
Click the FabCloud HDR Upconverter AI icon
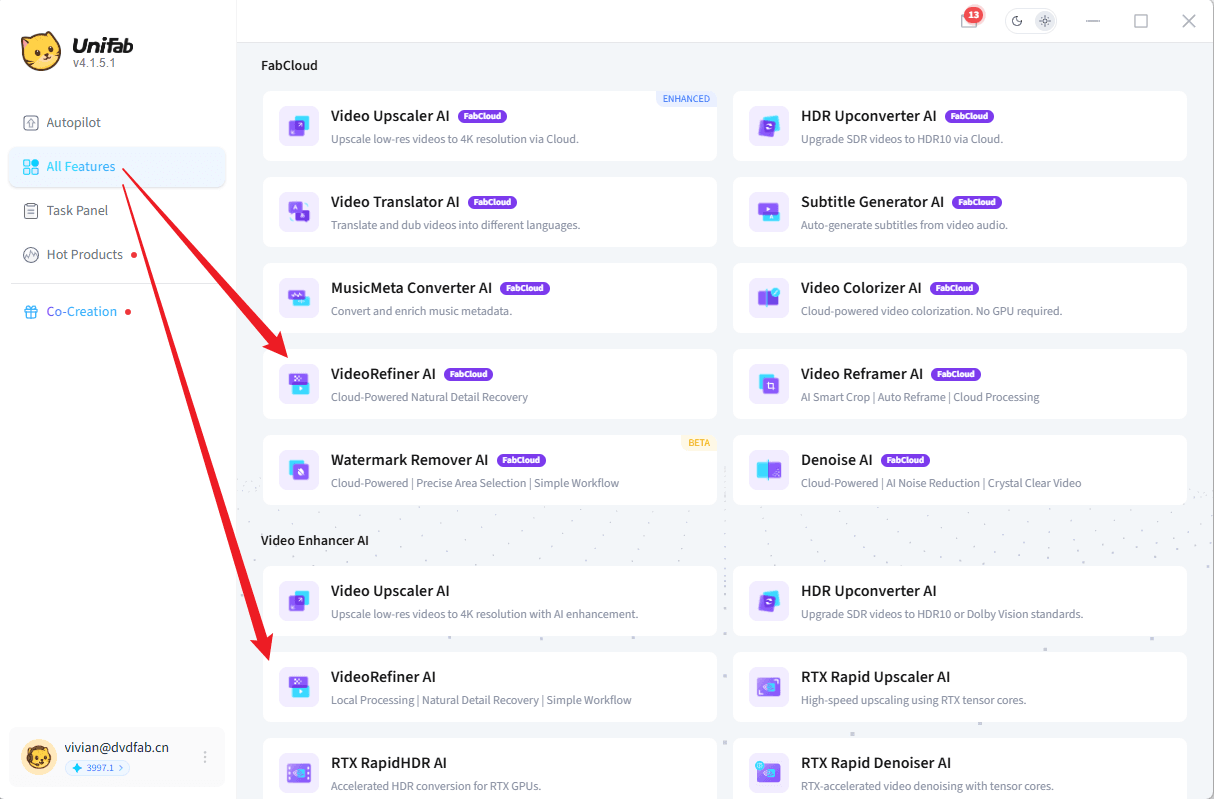769,126
